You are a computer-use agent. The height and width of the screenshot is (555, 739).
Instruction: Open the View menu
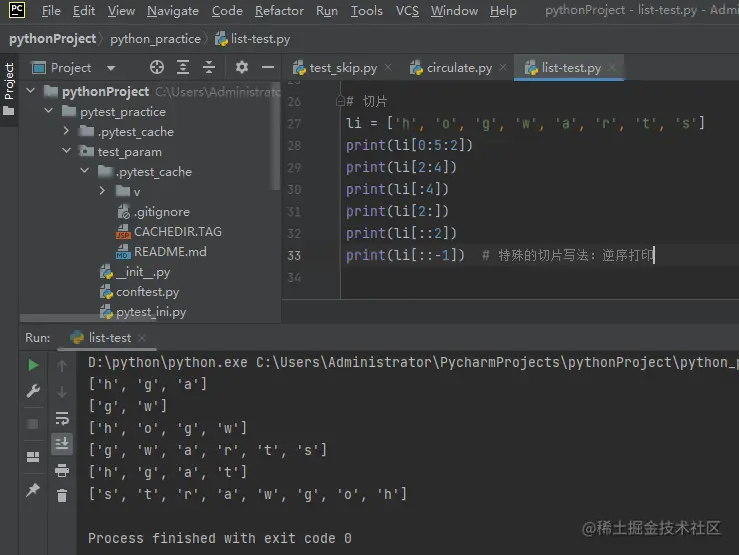coord(121,10)
